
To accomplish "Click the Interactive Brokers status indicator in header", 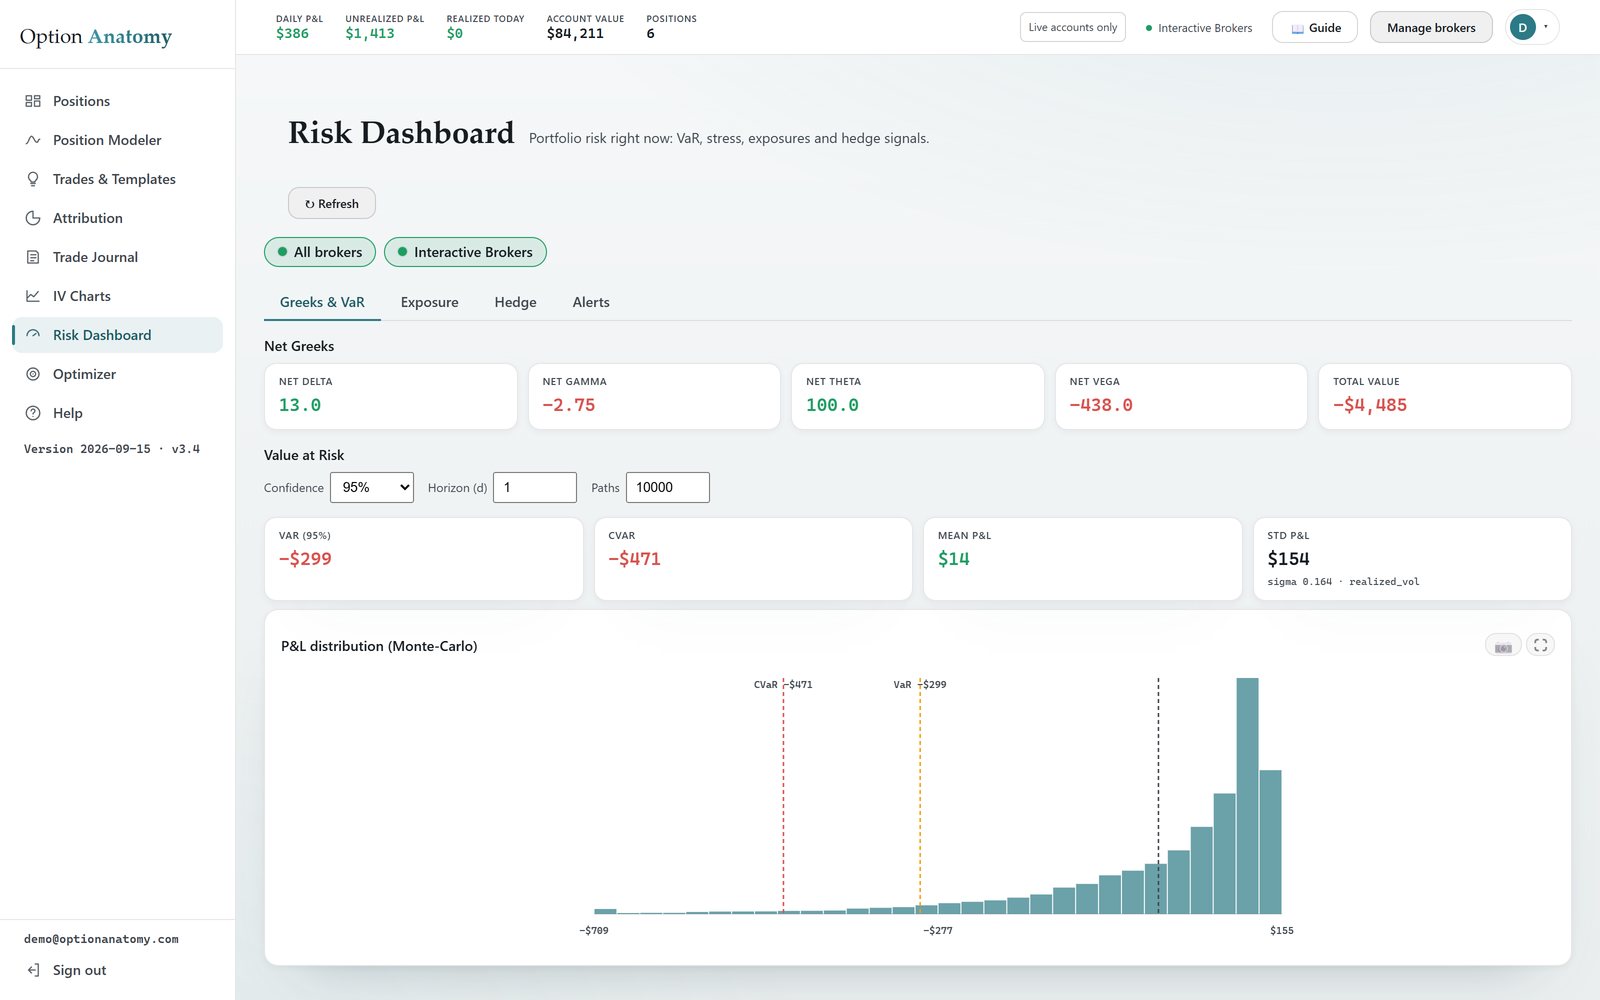I will point(1199,28).
